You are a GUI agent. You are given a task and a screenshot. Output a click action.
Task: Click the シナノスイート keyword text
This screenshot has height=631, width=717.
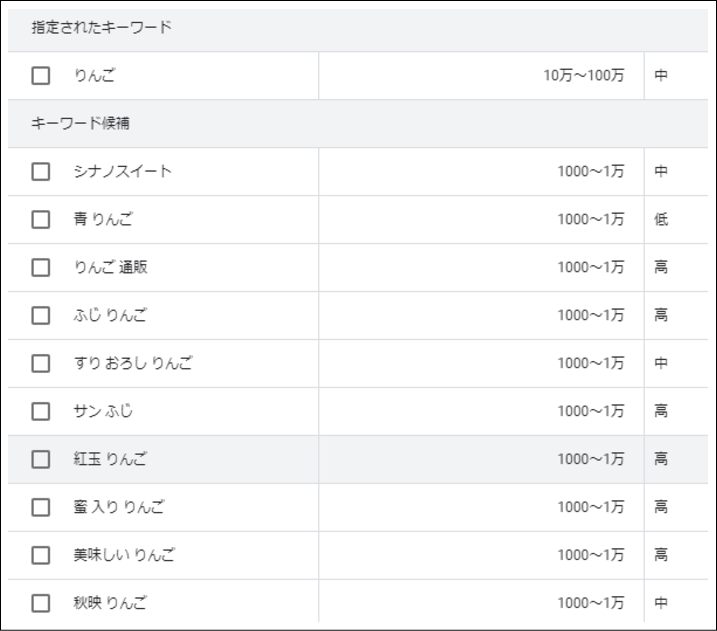point(123,171)
